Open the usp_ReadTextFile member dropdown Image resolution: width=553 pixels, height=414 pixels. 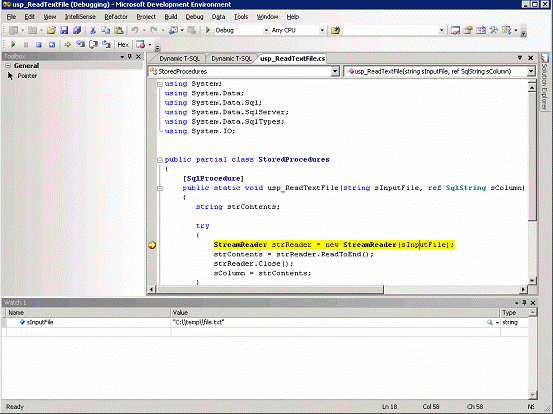coord(531,71)
